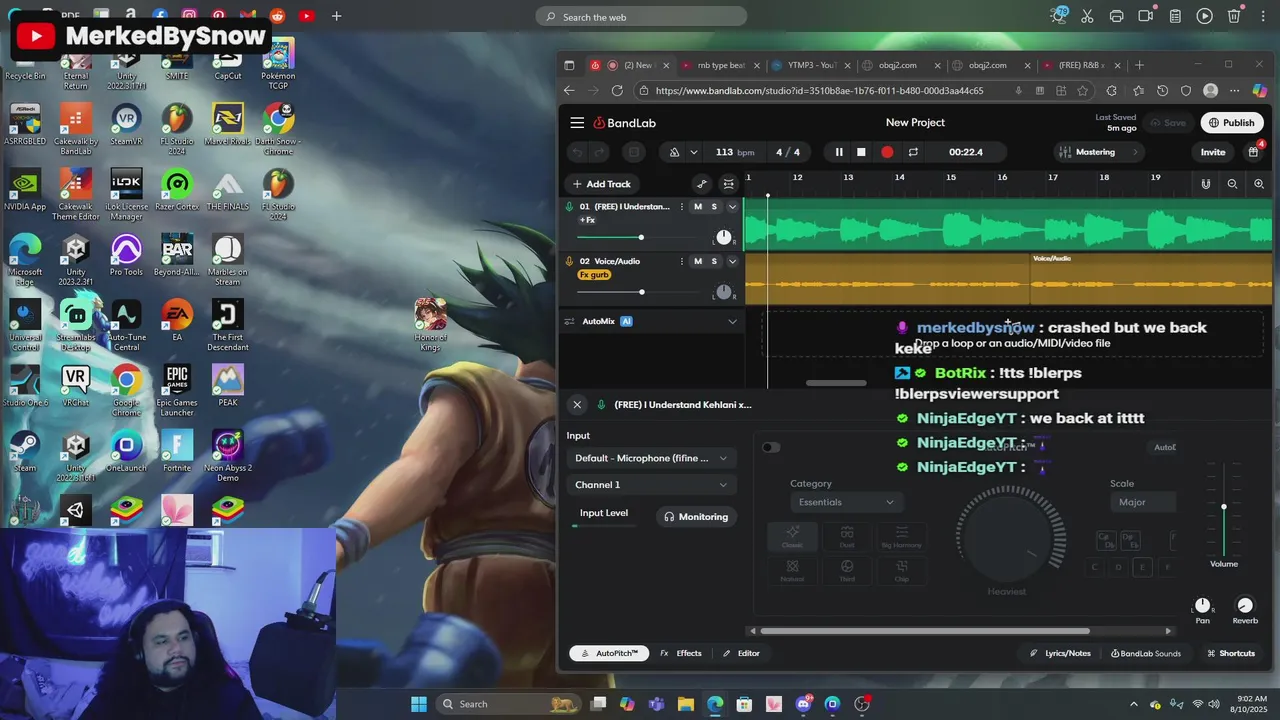Change the 4 / 4 time signature
The image size is (1280, 720).
(788, 152)
